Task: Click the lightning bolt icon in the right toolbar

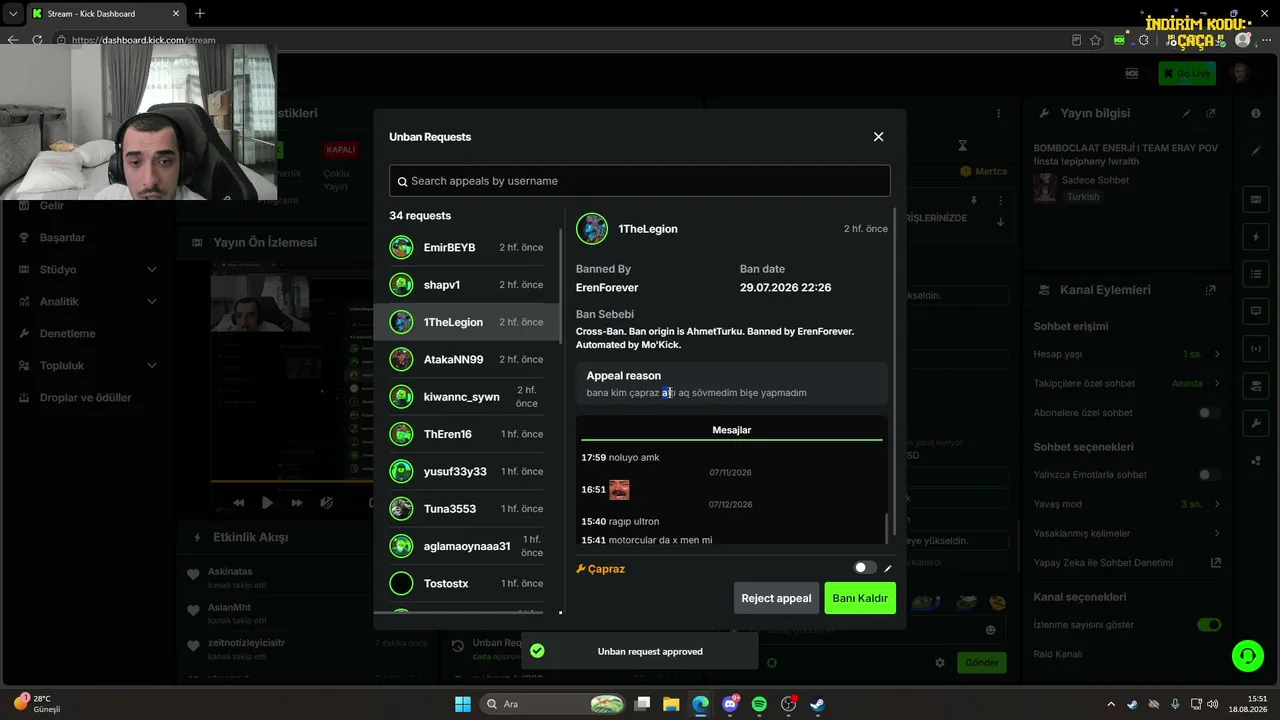Action: (x=1256, y=237)
